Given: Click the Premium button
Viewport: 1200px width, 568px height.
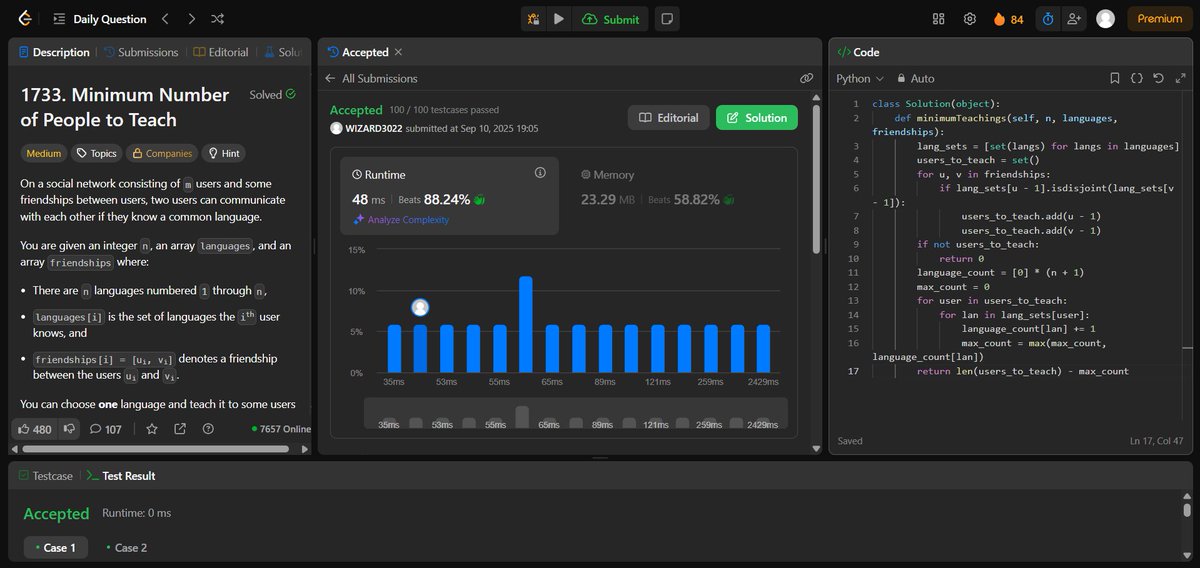Looking at the screenshot, I should pyautogui.click(x=1159, y=19).
